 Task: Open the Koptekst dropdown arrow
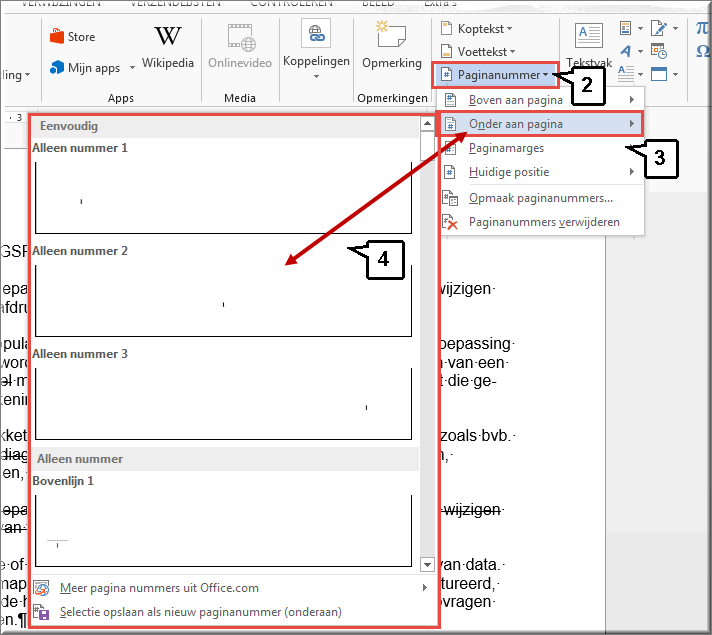click(x=509, y=29)
